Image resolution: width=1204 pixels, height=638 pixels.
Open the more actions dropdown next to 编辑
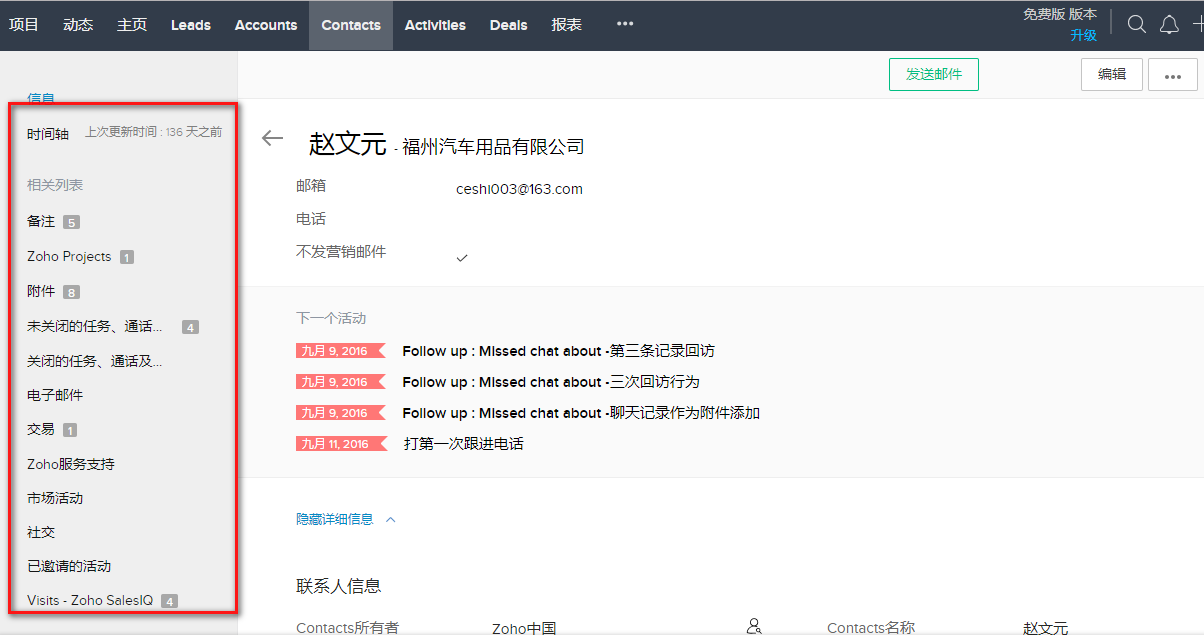tap(1172, 75)
